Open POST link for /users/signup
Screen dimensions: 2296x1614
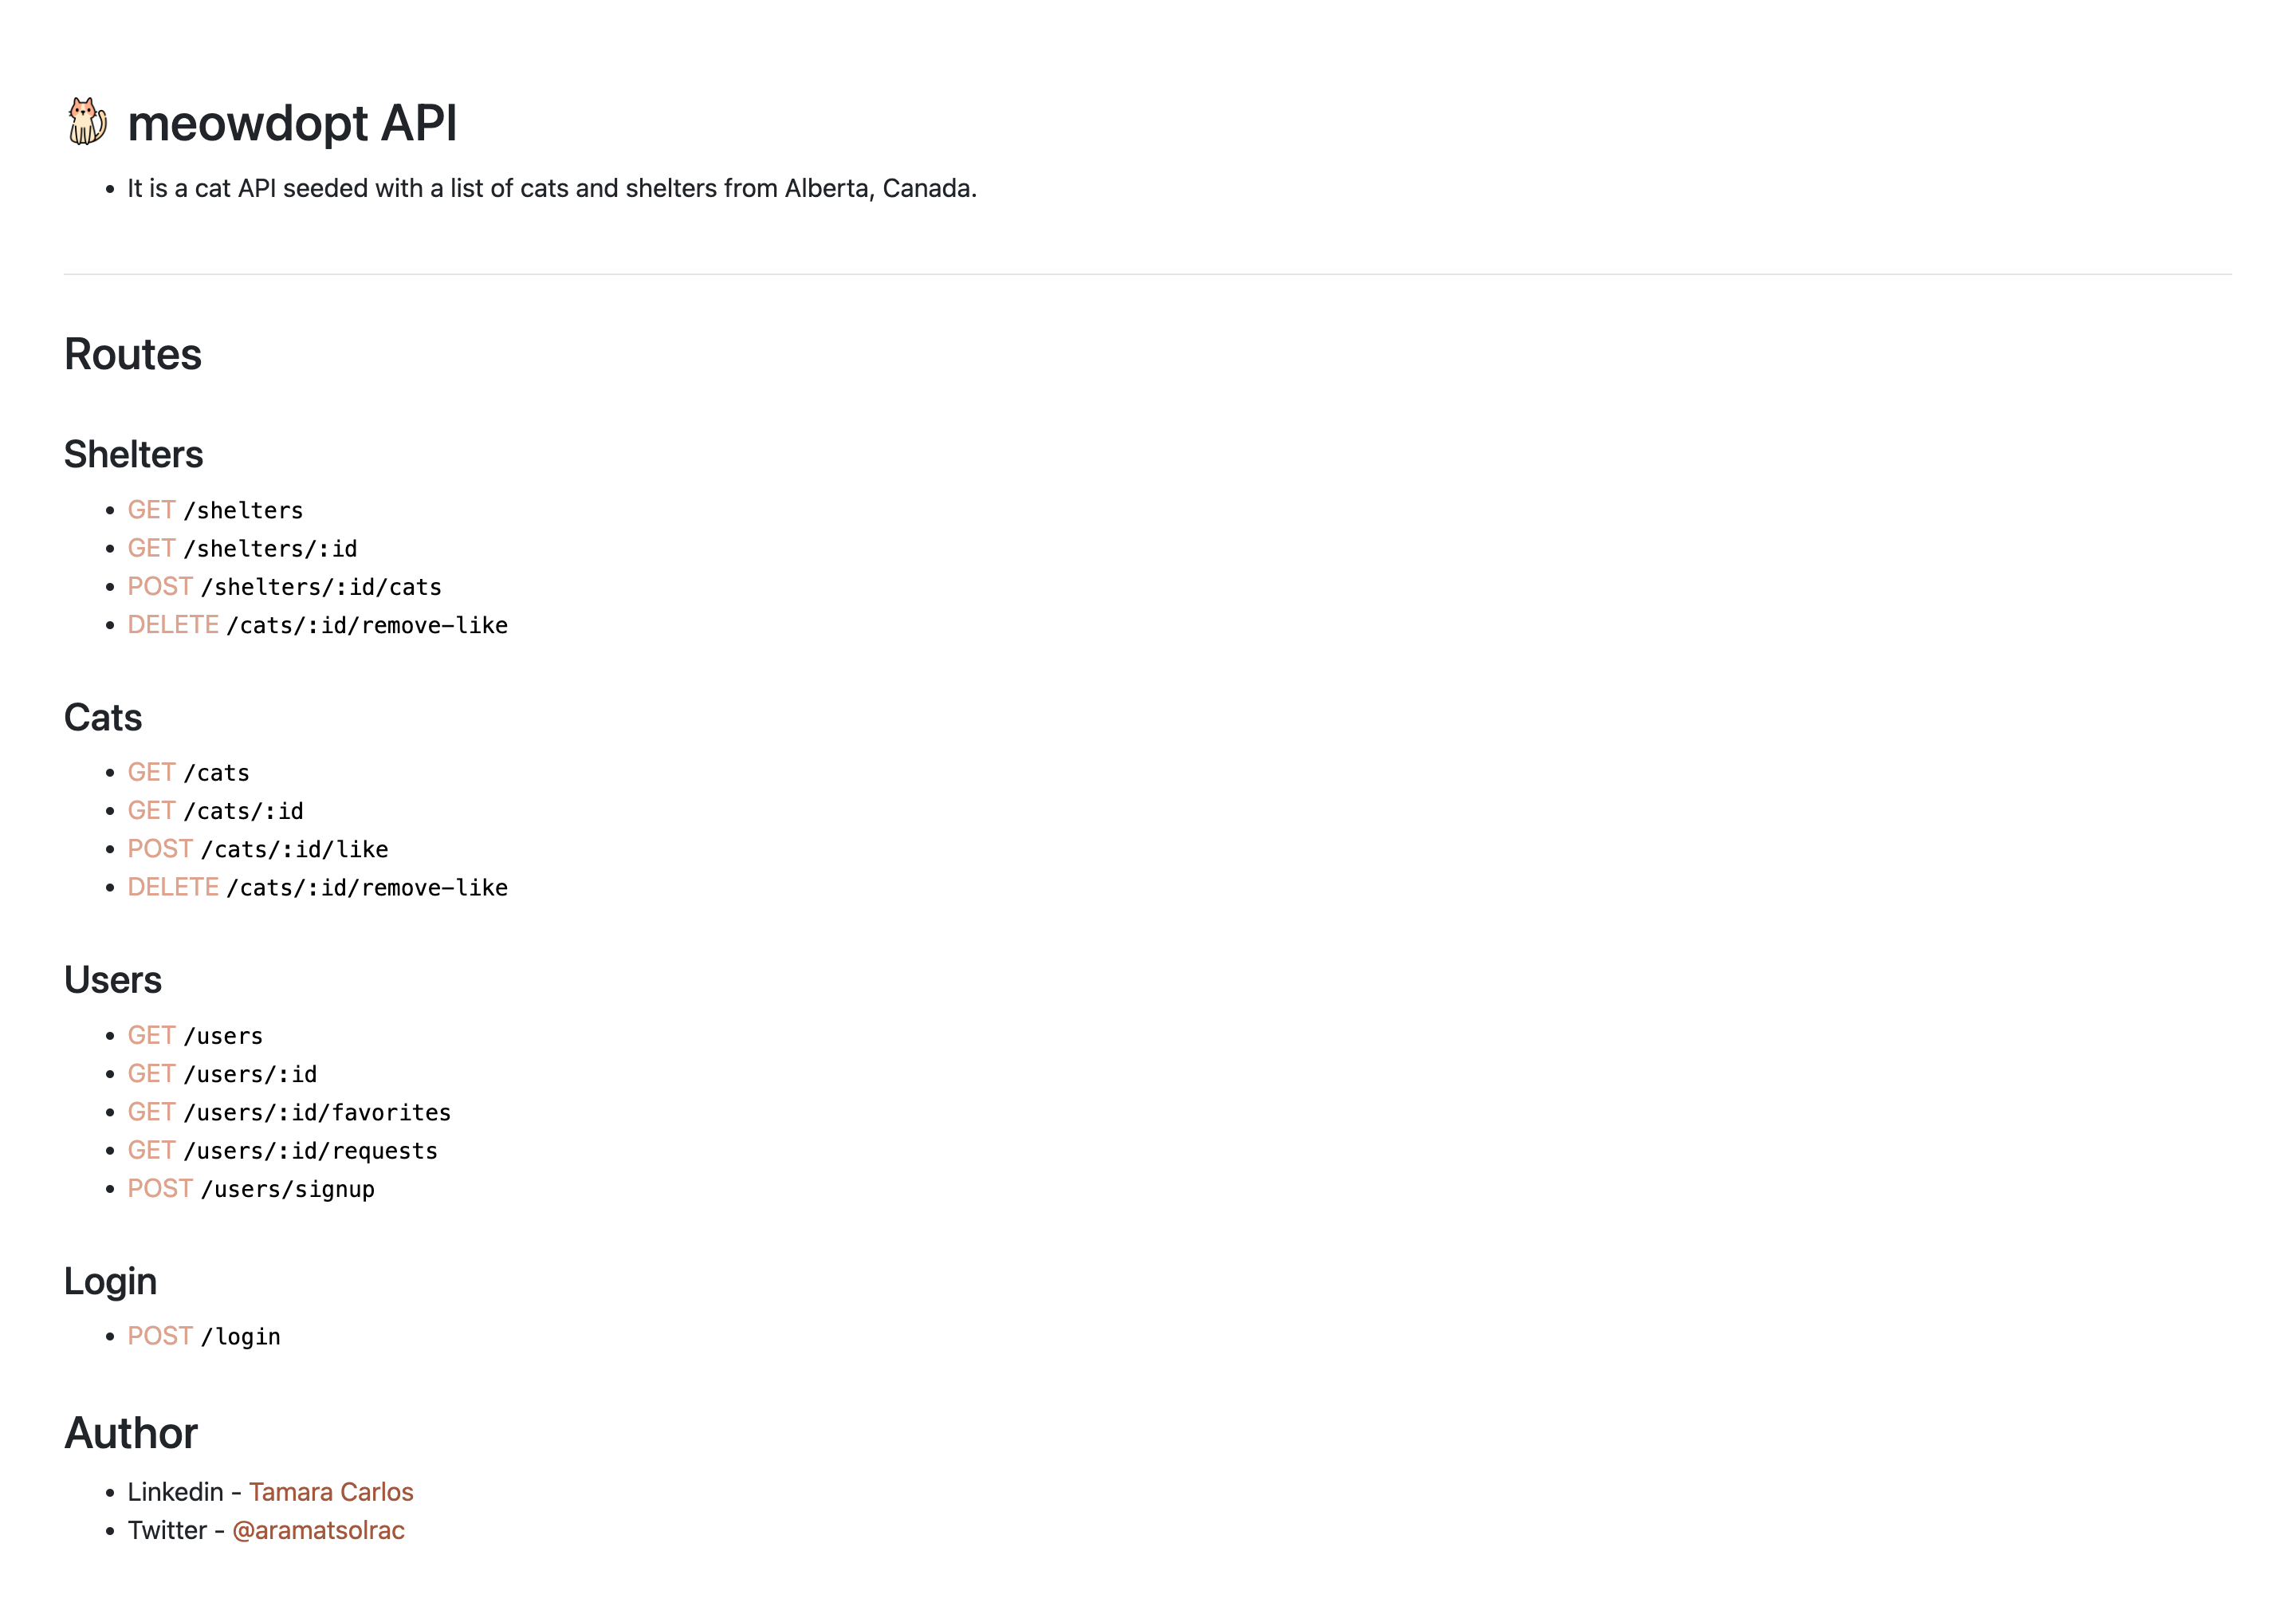click(160, 1188)
